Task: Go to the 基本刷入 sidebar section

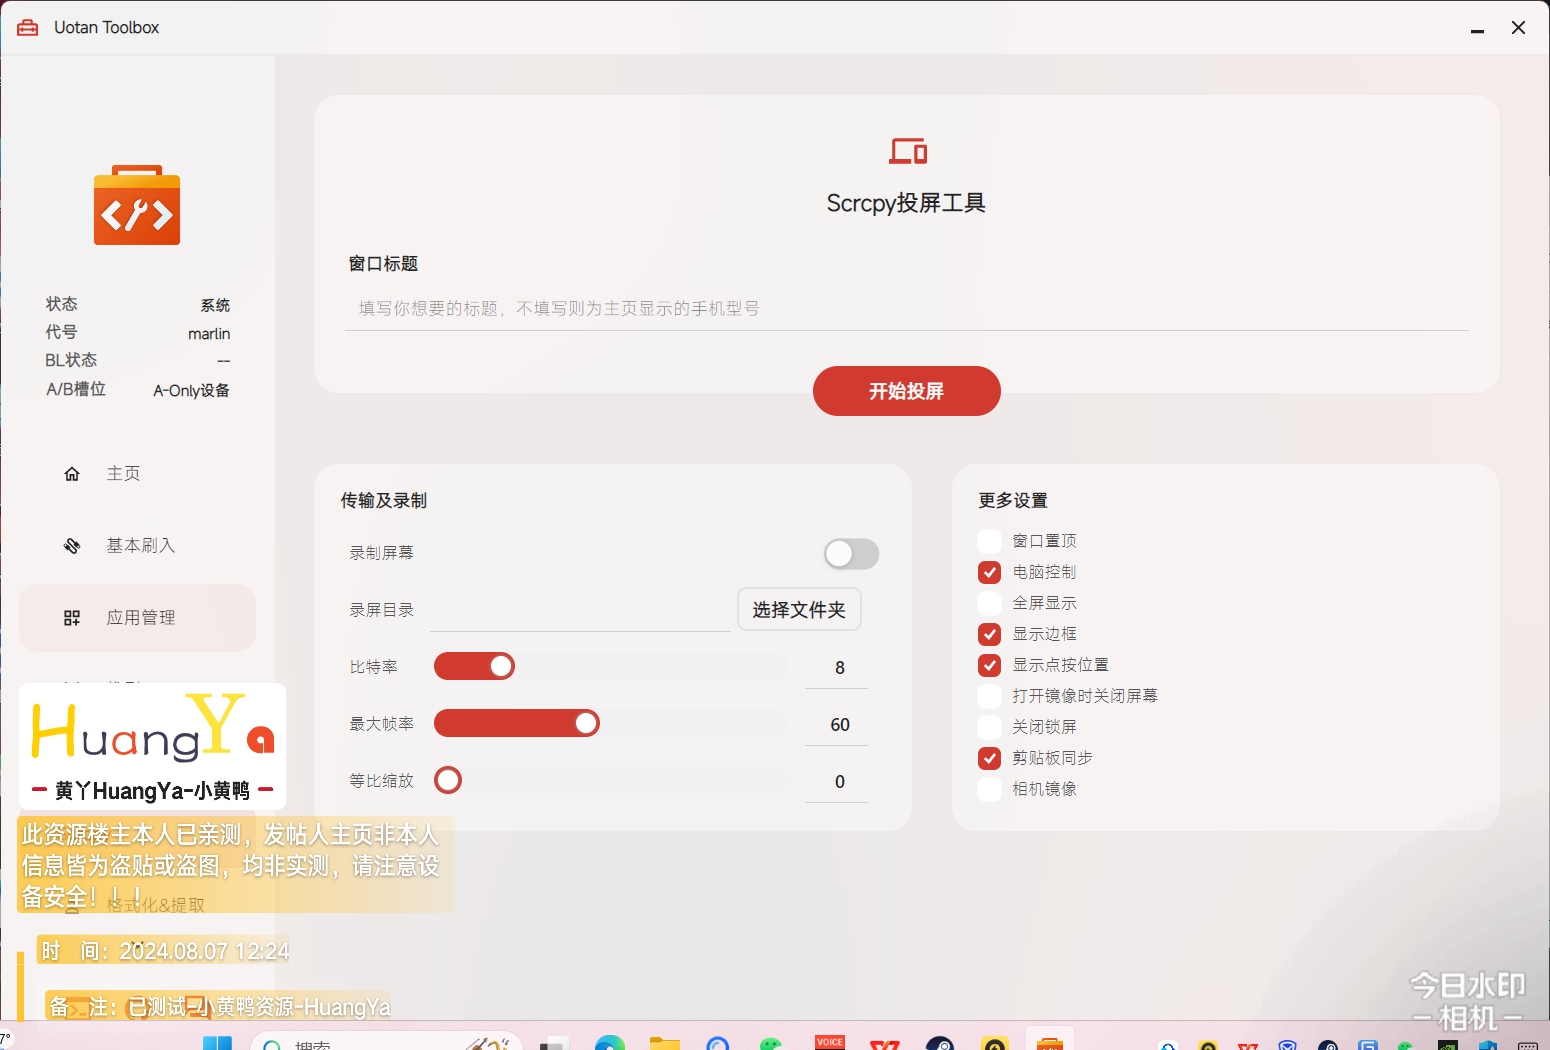Action: tap(137, 546)
